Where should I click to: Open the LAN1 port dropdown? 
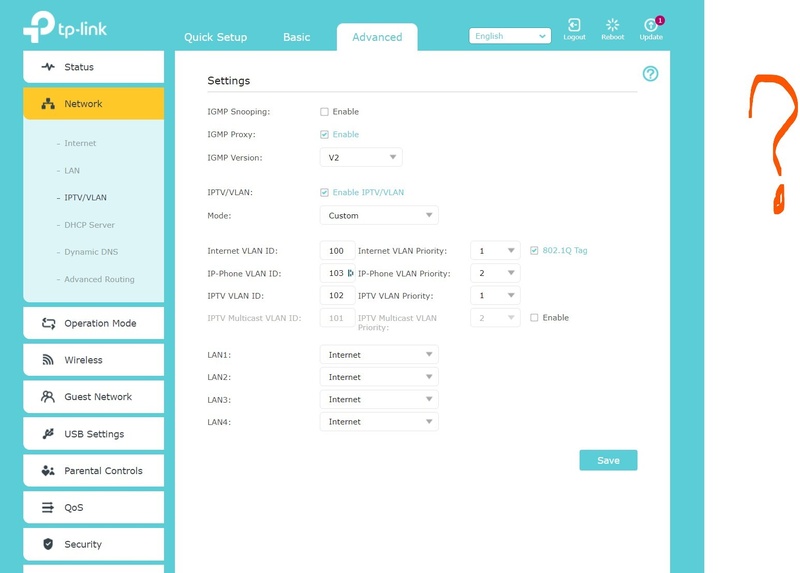click(x=379, y=355)
